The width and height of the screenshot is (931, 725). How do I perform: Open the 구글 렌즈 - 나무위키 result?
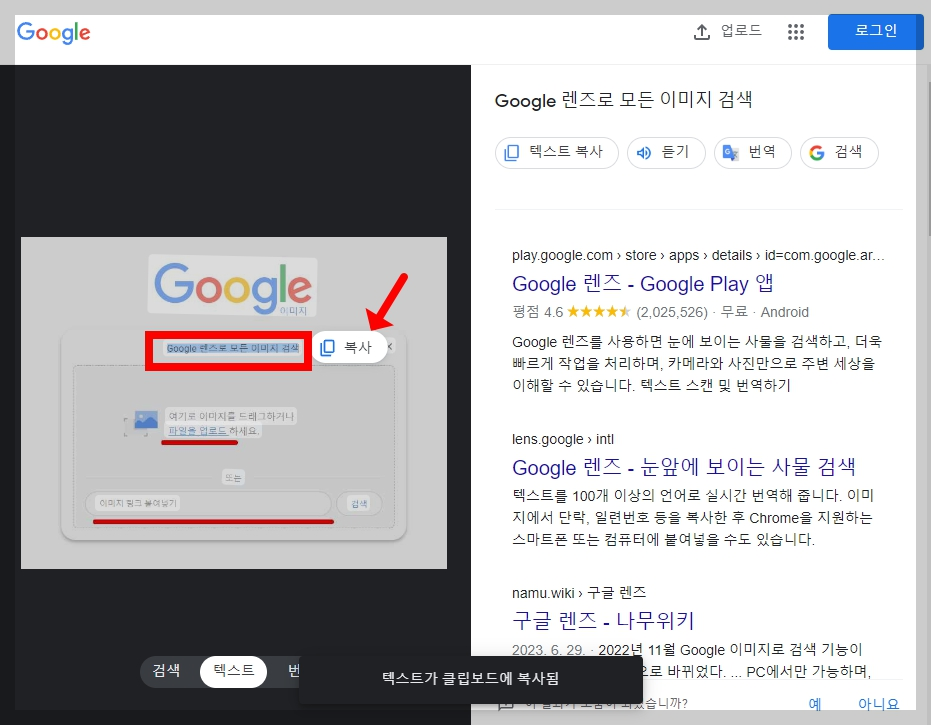[603, 620]
